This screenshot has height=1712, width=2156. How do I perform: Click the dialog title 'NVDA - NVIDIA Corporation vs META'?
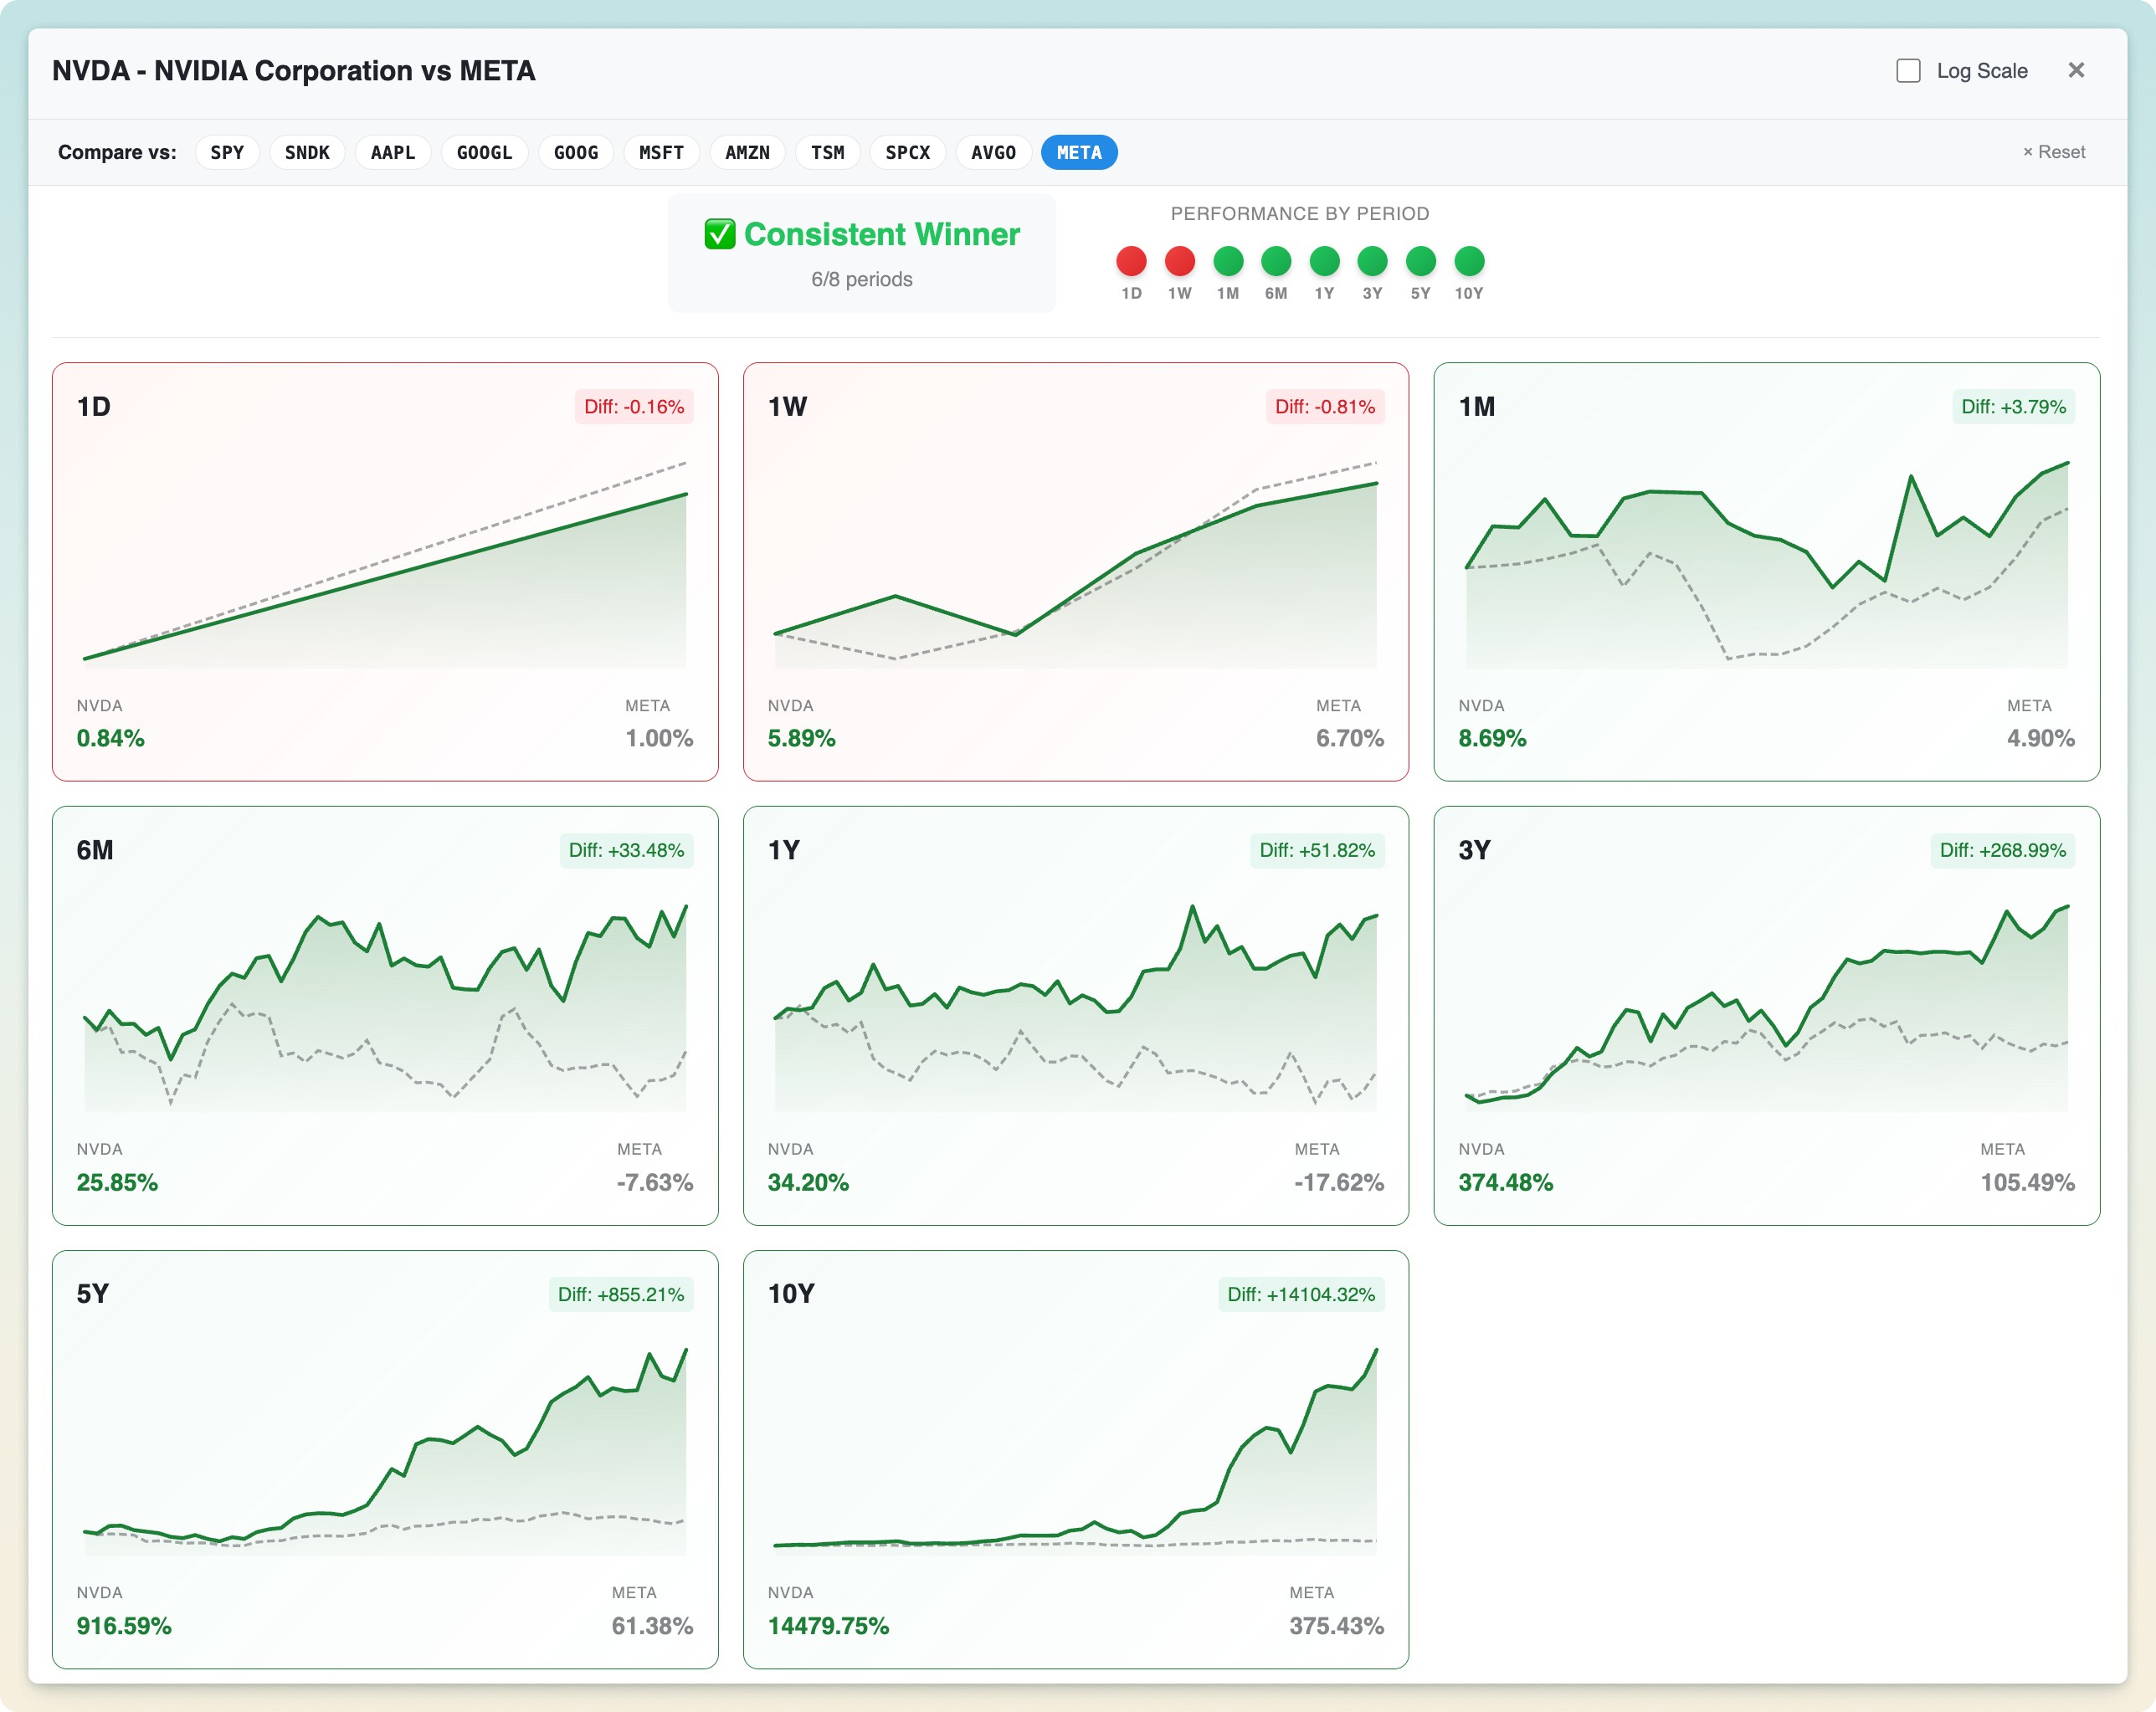pyautogui.click(x=294, y=71)
